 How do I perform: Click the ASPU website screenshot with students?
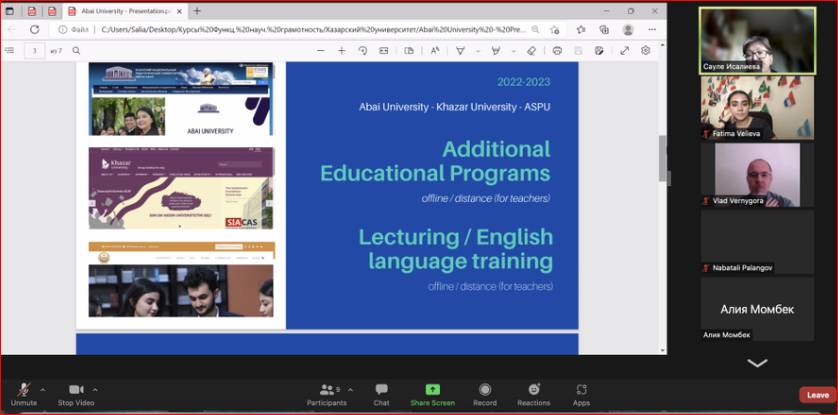tap(181, 279)
